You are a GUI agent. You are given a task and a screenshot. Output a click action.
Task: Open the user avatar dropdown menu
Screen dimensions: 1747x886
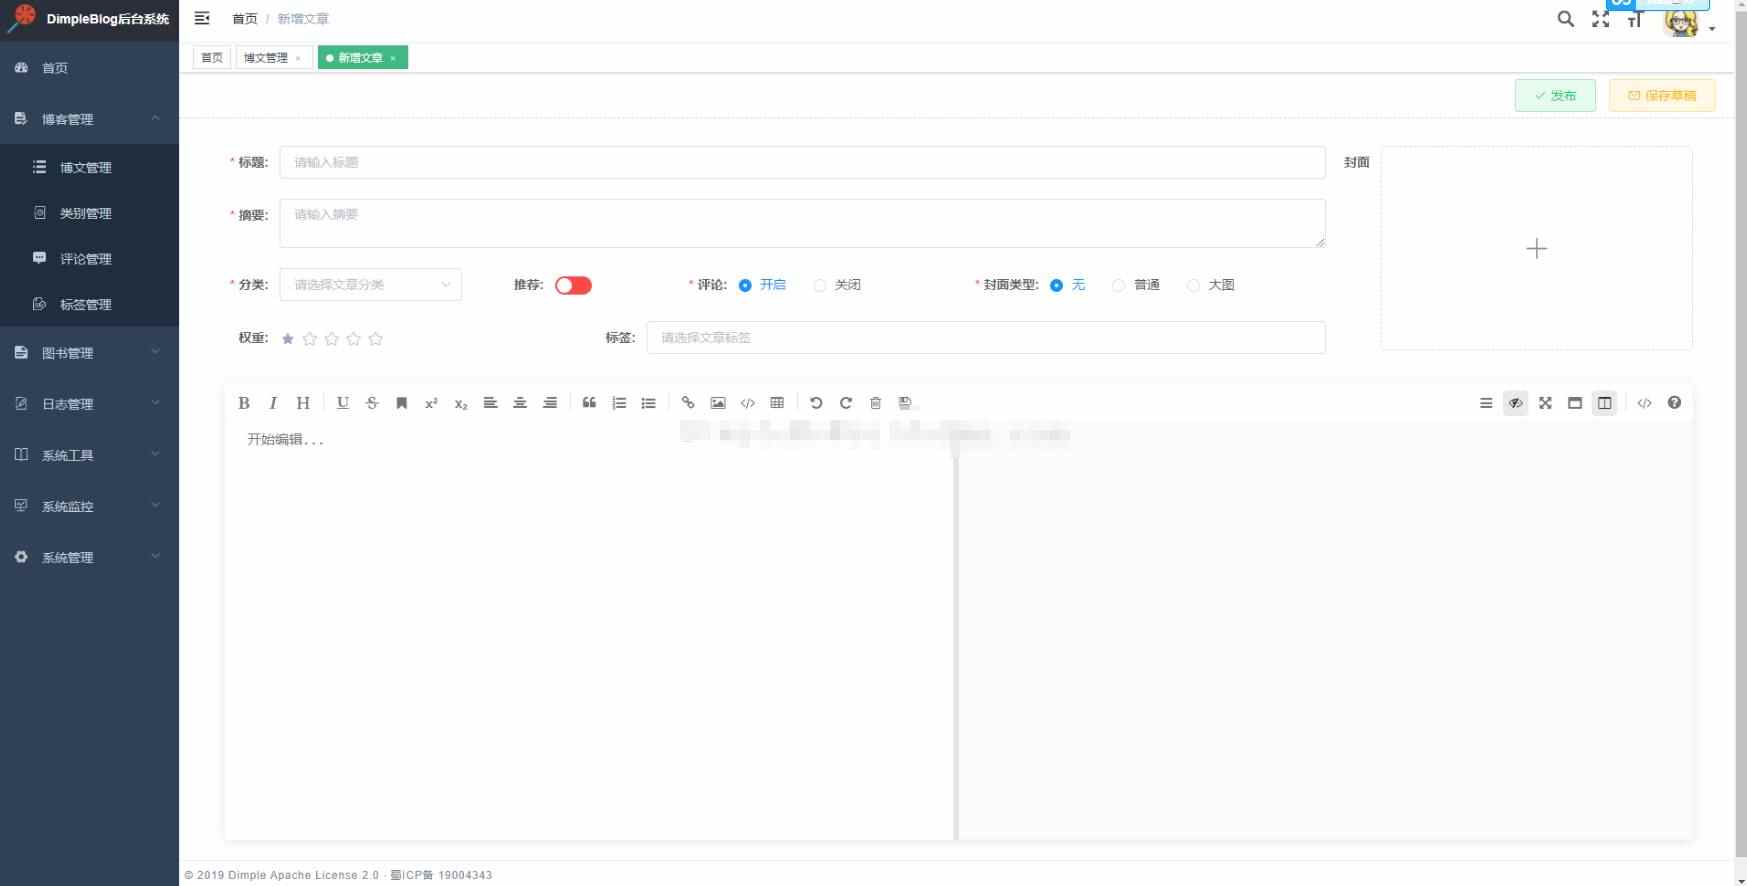point(1688,21)
